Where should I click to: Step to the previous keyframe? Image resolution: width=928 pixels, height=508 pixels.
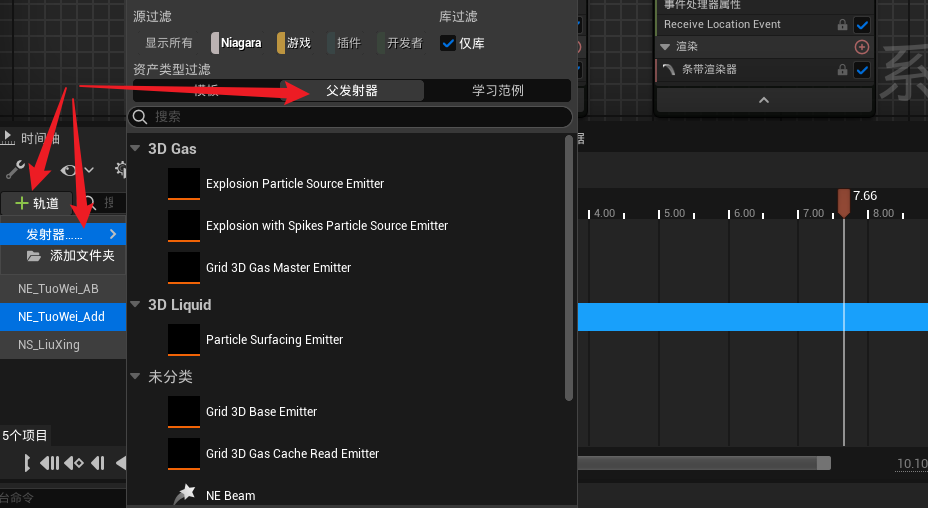tap(74, 463)
